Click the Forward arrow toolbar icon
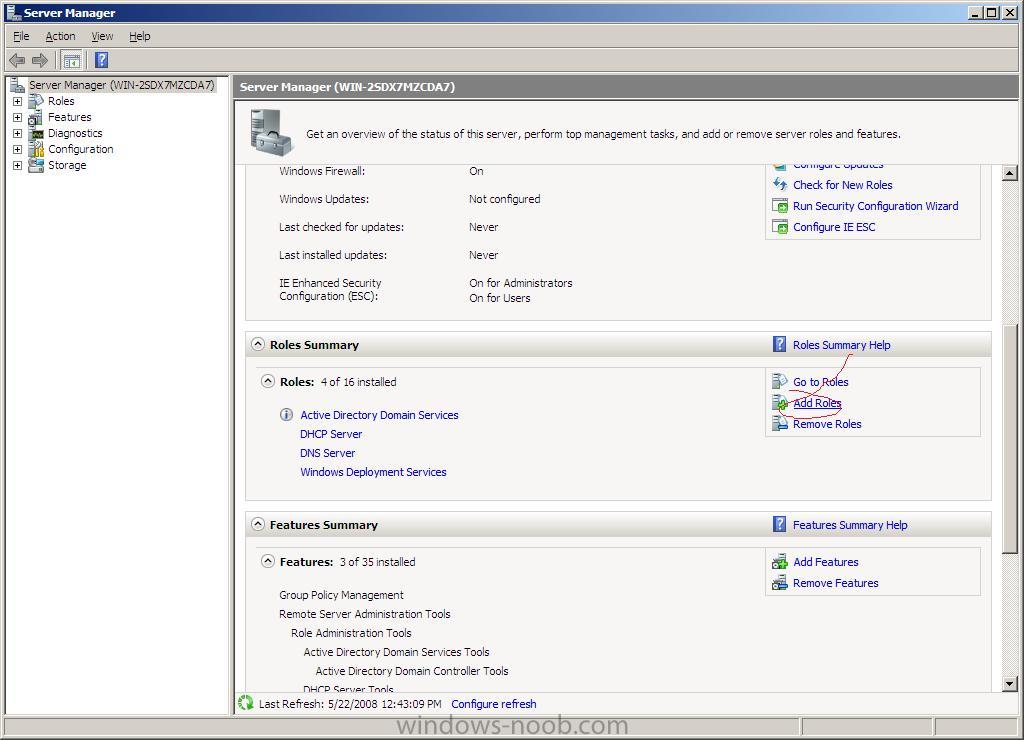 point(40,61)
